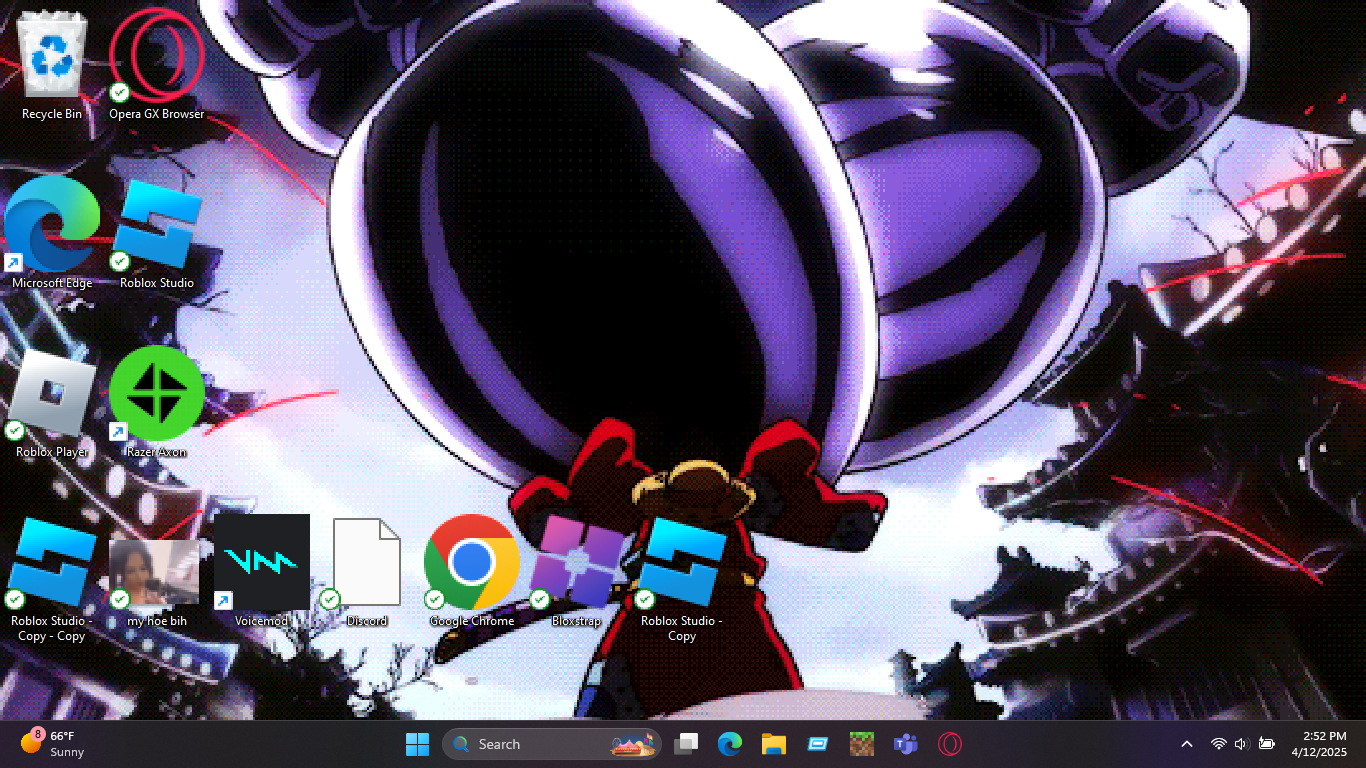Open the Windows Start menu
The width and height of the screenshot is (1366, 768).
417,744
